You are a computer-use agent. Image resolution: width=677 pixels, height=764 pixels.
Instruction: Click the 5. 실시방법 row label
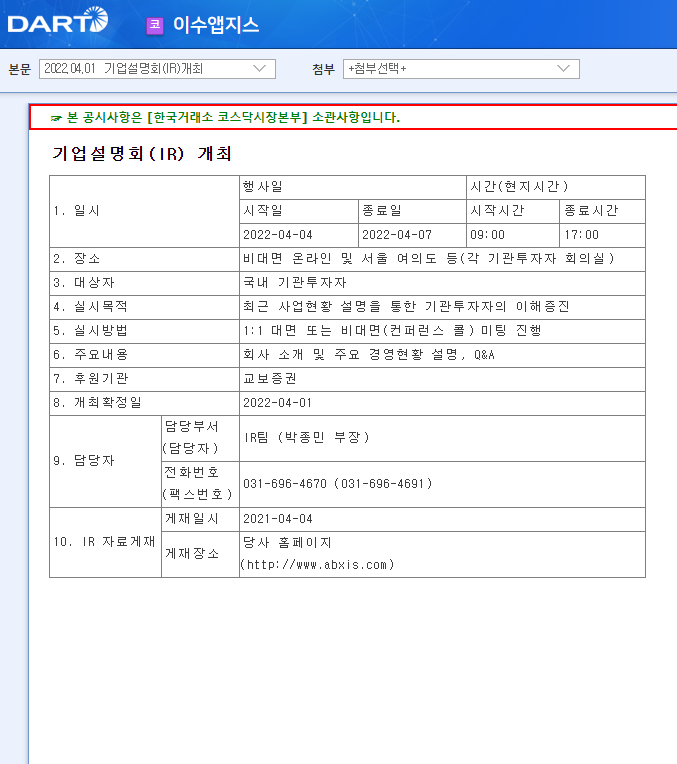point(144,331)
